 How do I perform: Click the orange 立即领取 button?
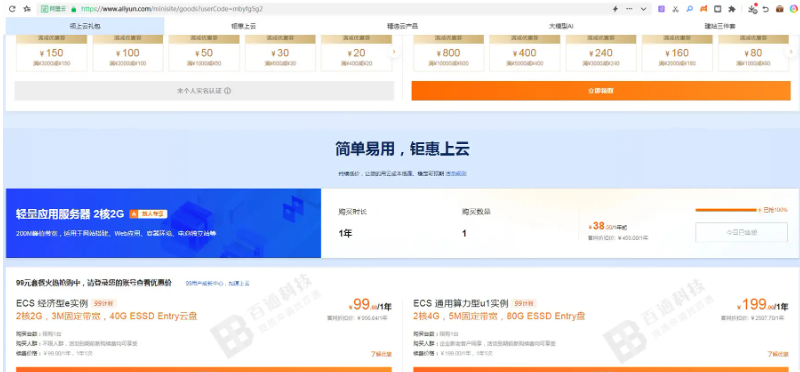point(601,91)
